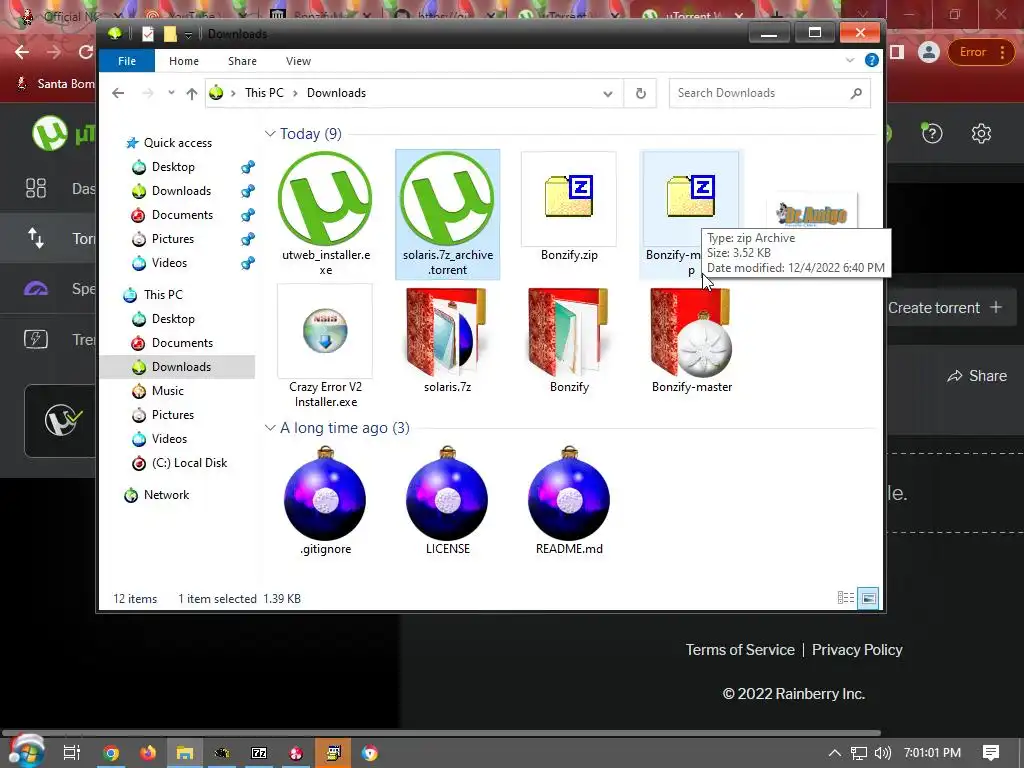Open pinned Documents under Quick access
The image size is (1024, 768).
182,215
